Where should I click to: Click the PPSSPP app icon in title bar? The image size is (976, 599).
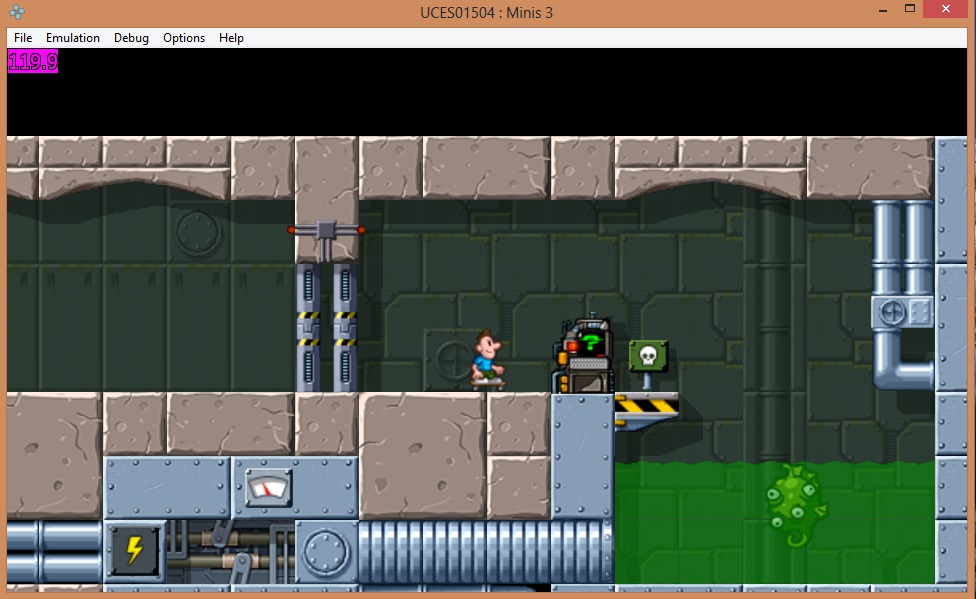(x=17, y=12)
